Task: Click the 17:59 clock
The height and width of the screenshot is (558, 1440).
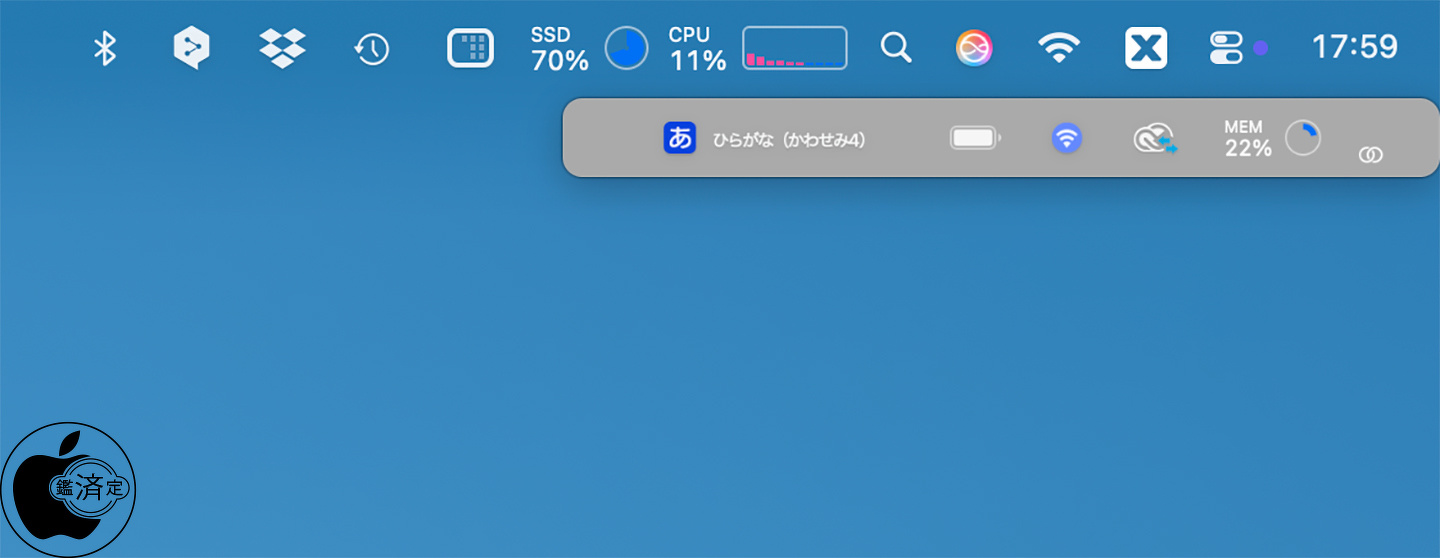Action: [x=1354, y=47]
